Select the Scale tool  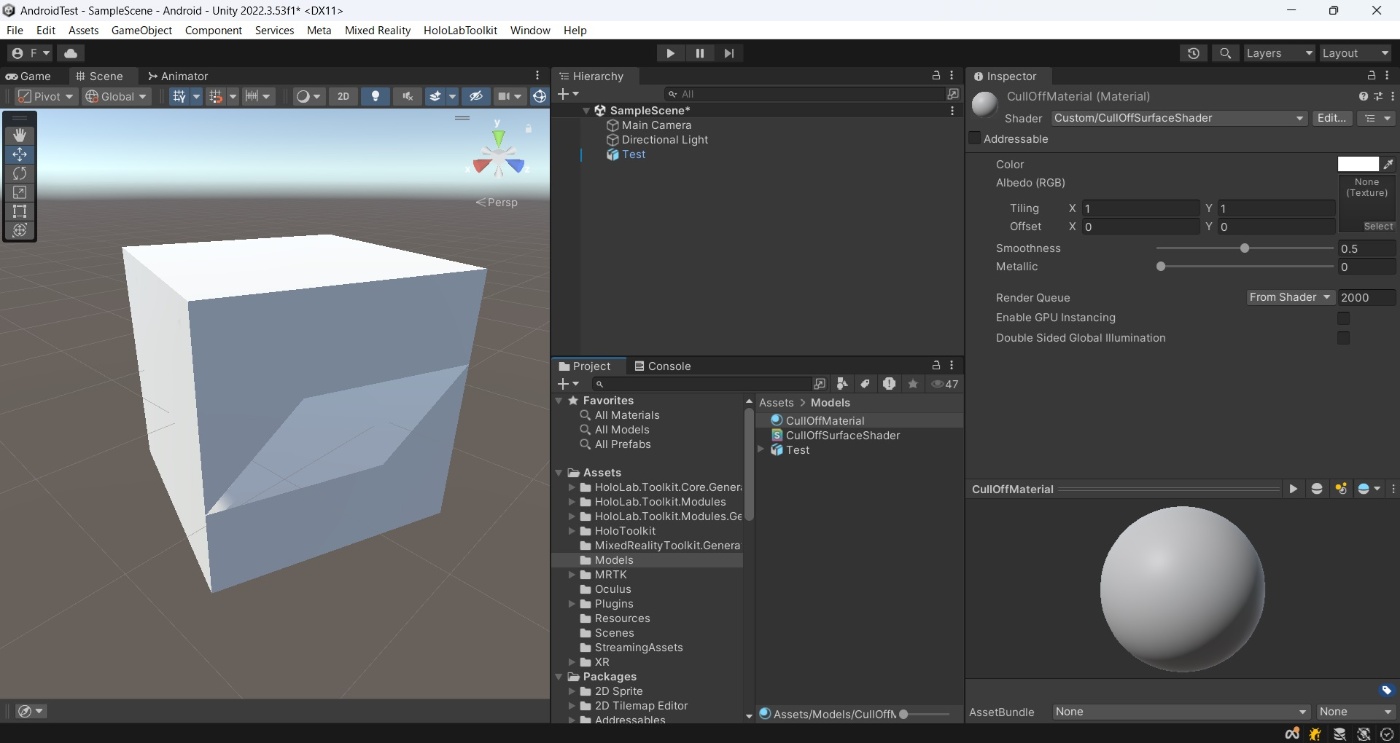19,192
